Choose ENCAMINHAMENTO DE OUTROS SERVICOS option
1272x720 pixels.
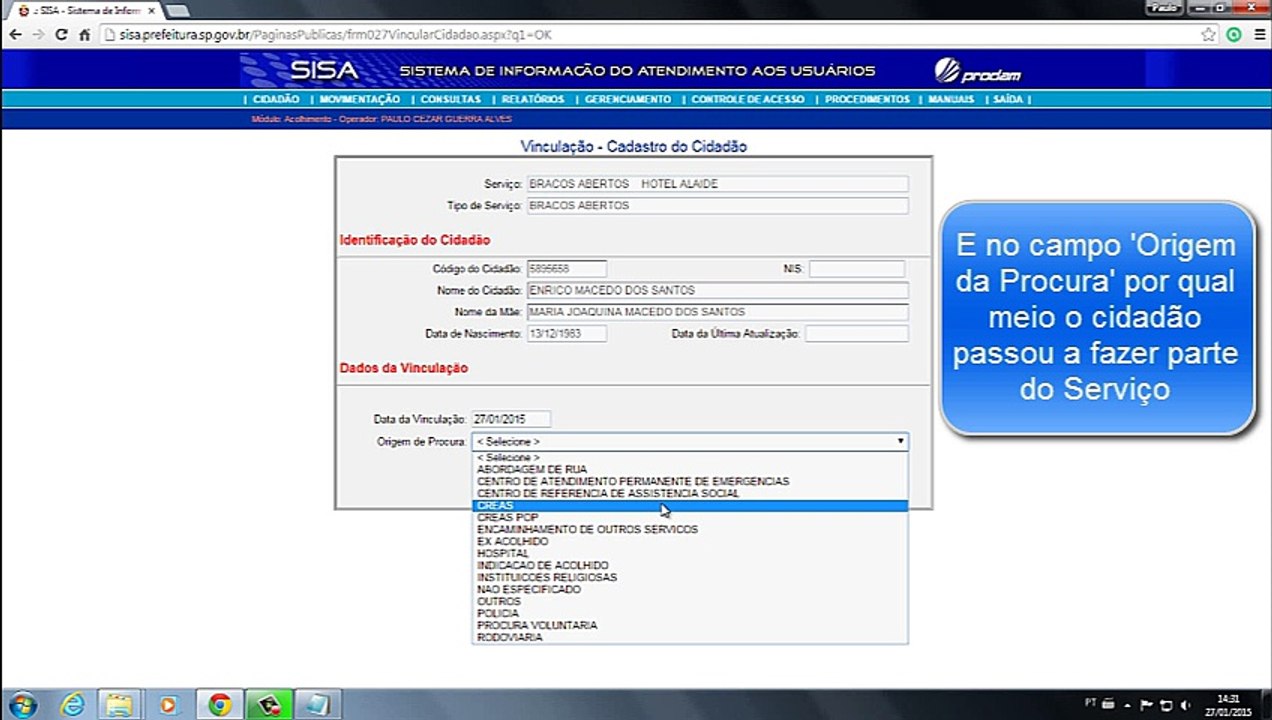[690, 530]
